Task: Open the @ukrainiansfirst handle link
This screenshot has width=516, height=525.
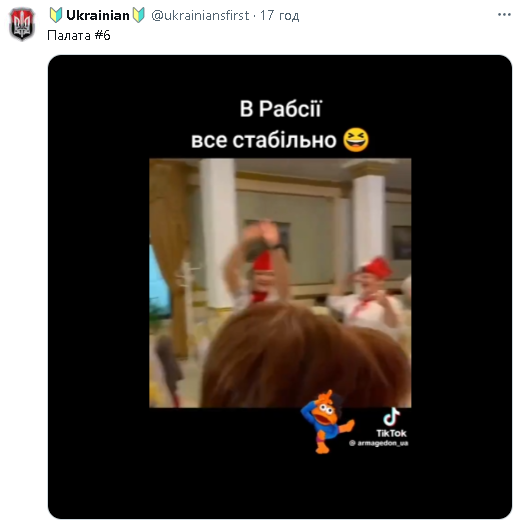Action: 200,15
